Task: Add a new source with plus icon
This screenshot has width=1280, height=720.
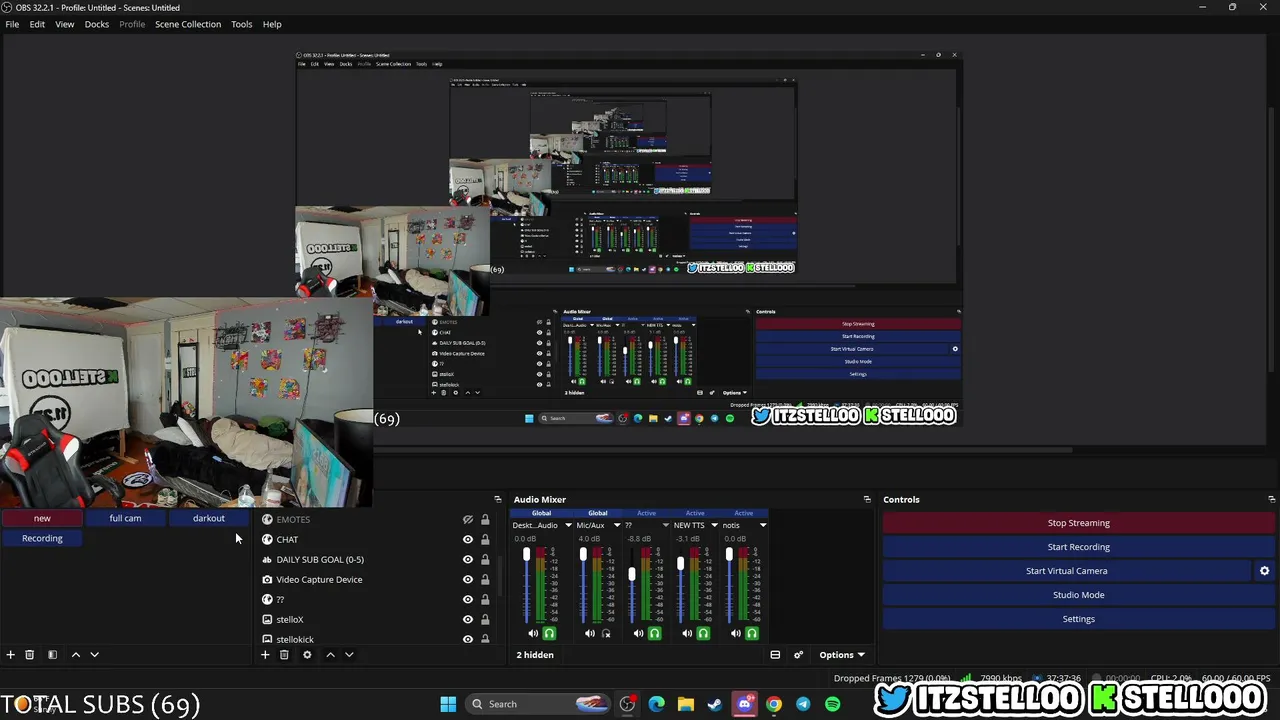Action: pos(265,655)
